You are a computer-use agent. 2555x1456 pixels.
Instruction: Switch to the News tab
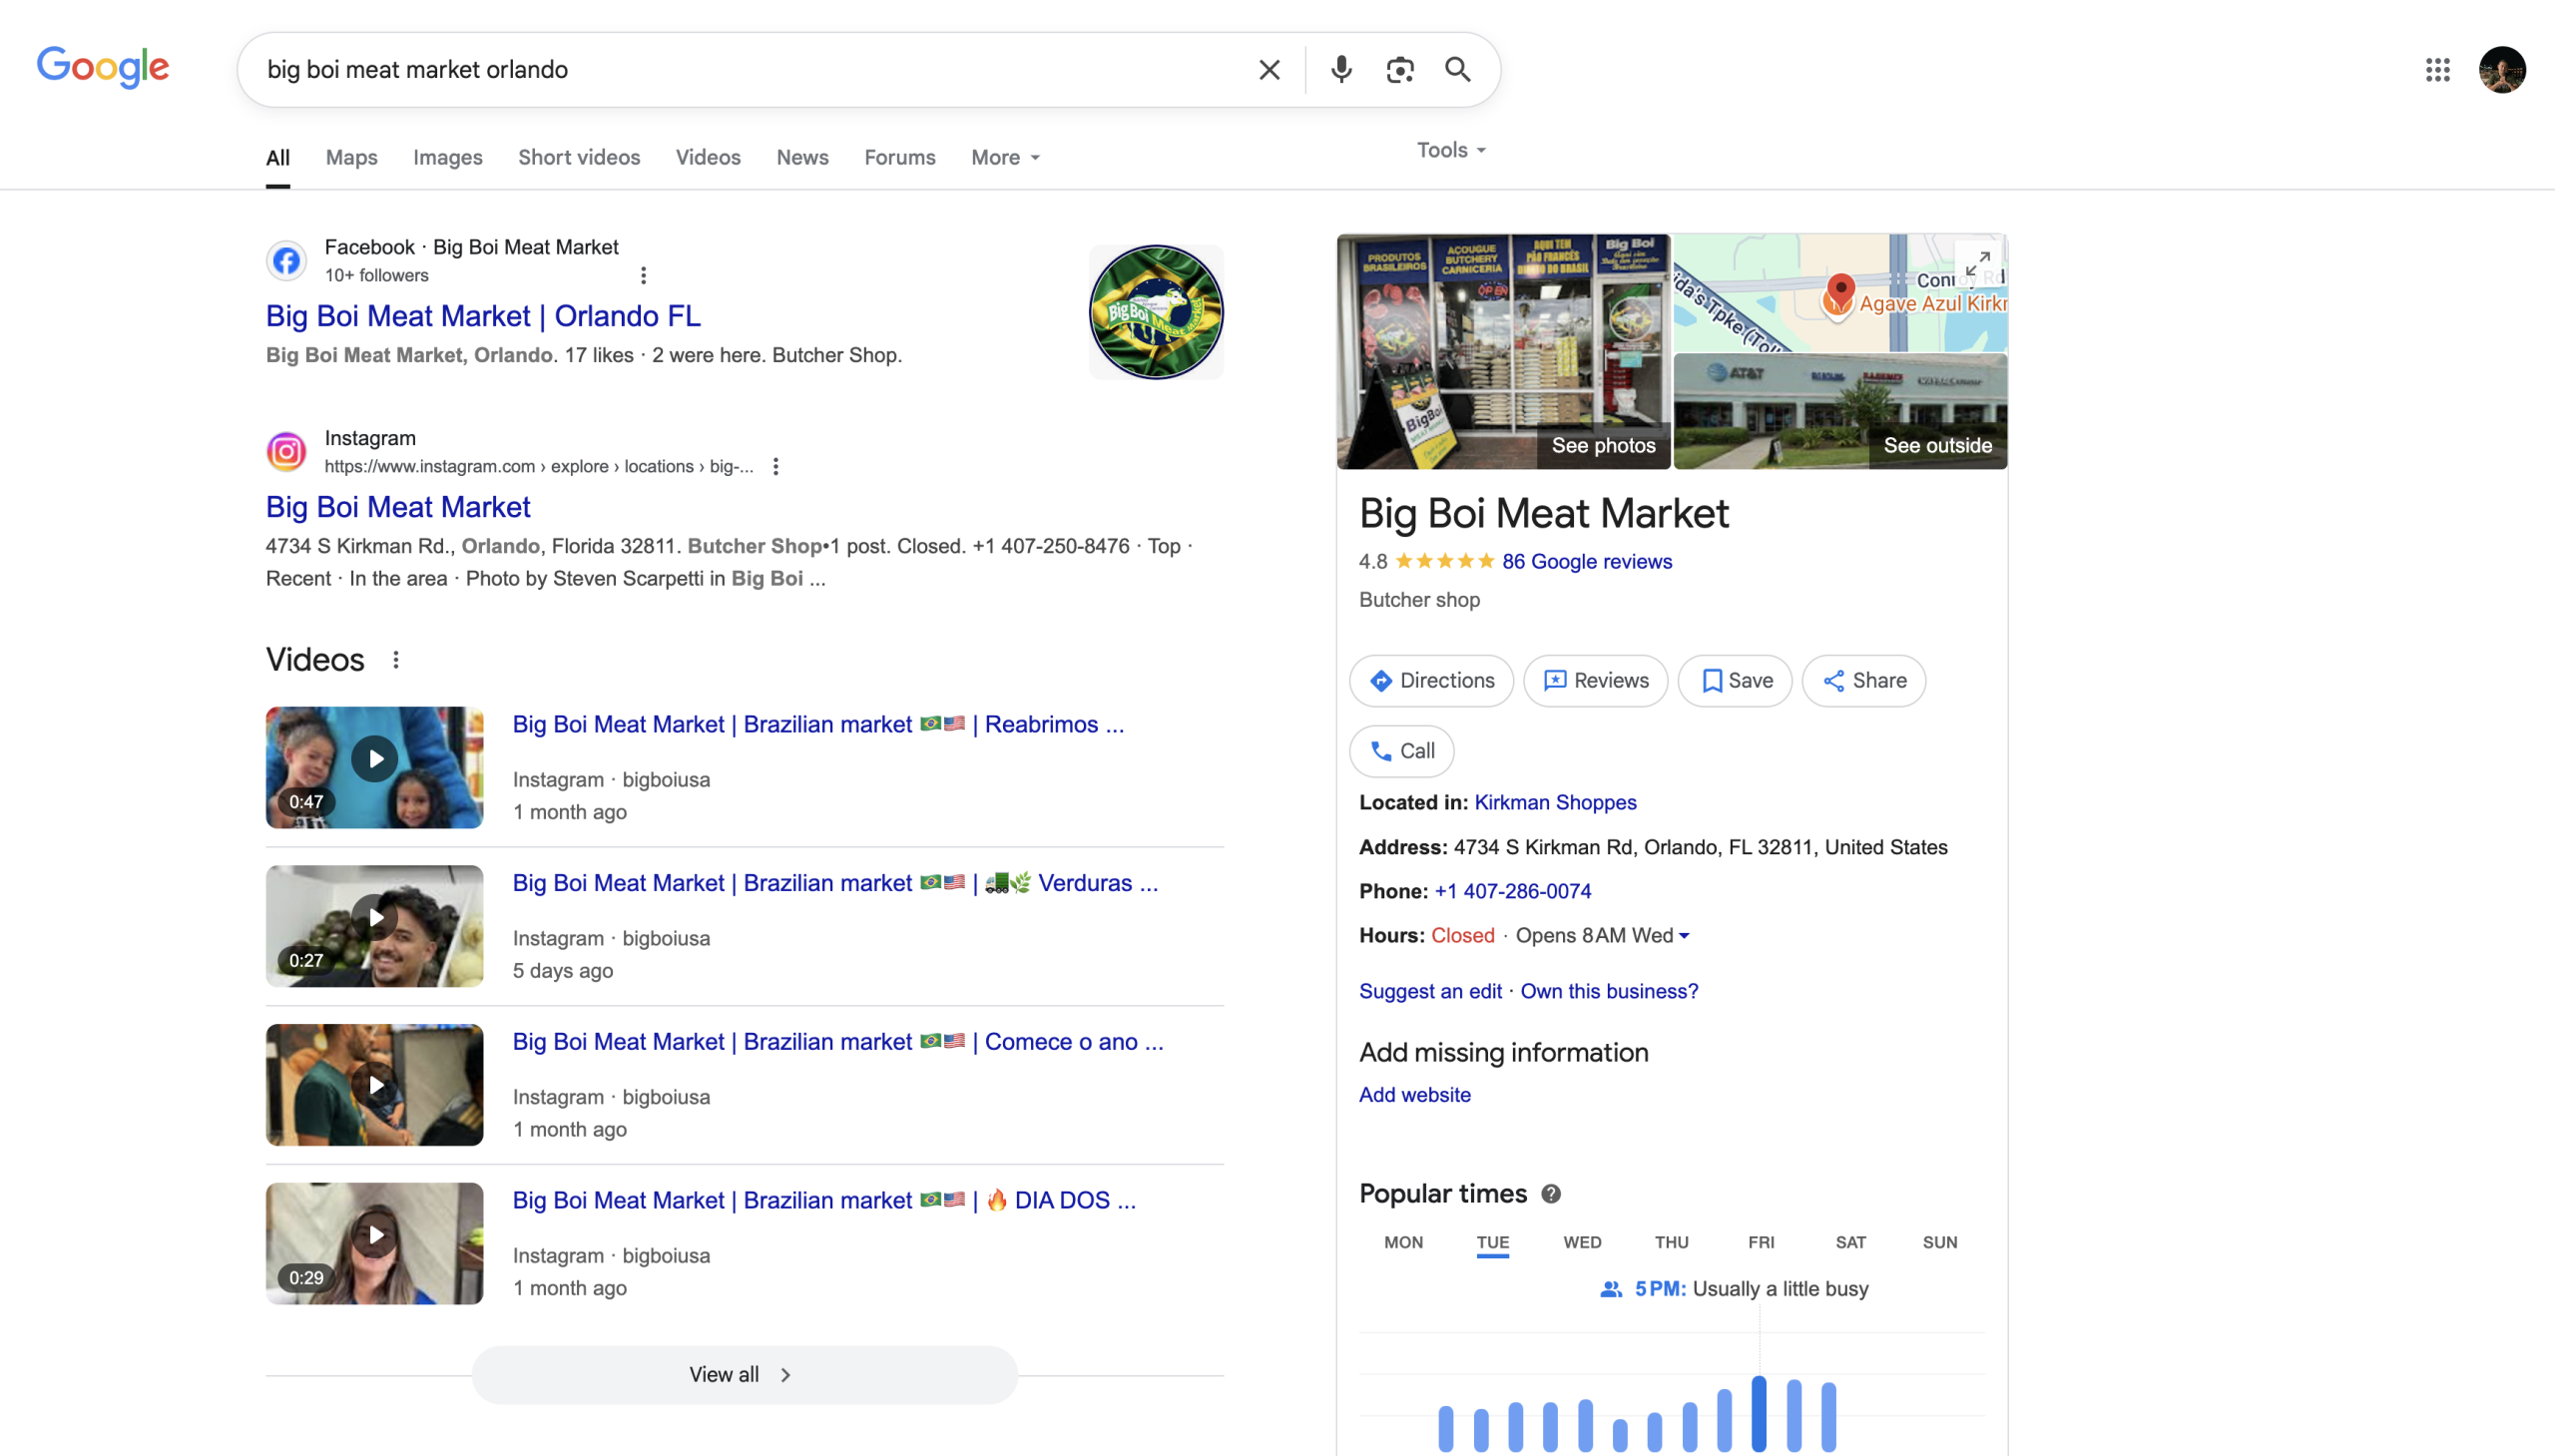pyautogui.click(x=802, y=157)
